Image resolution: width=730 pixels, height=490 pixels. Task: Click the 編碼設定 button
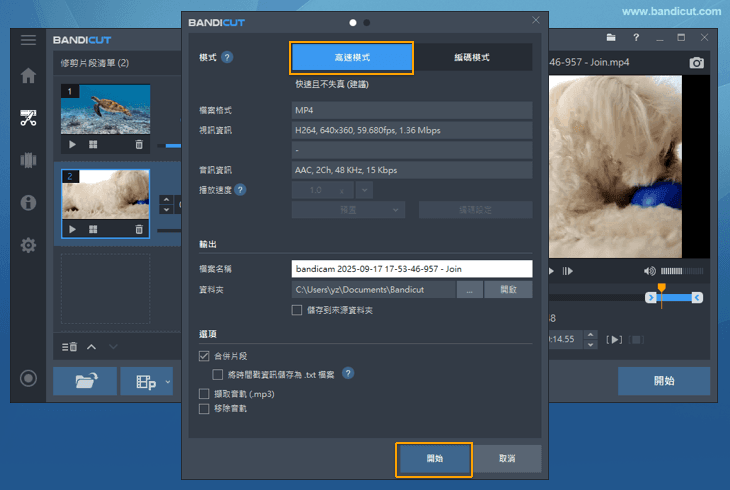[475, 210]
